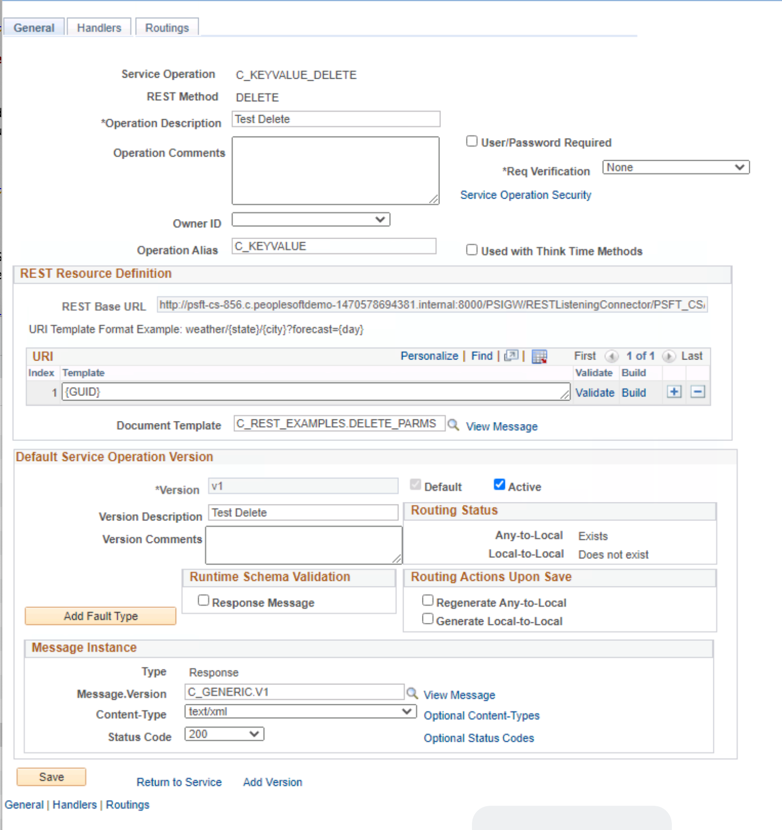Click Version Comments text area

pos(304,545)
